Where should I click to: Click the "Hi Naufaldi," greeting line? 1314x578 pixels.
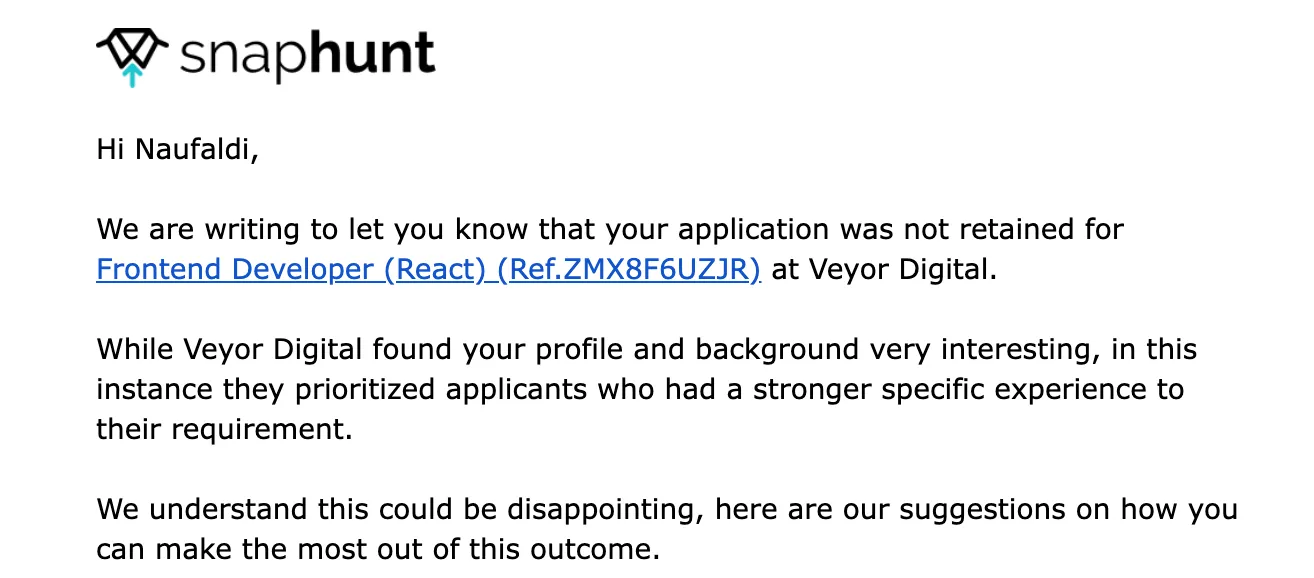(x=178, y=150)
